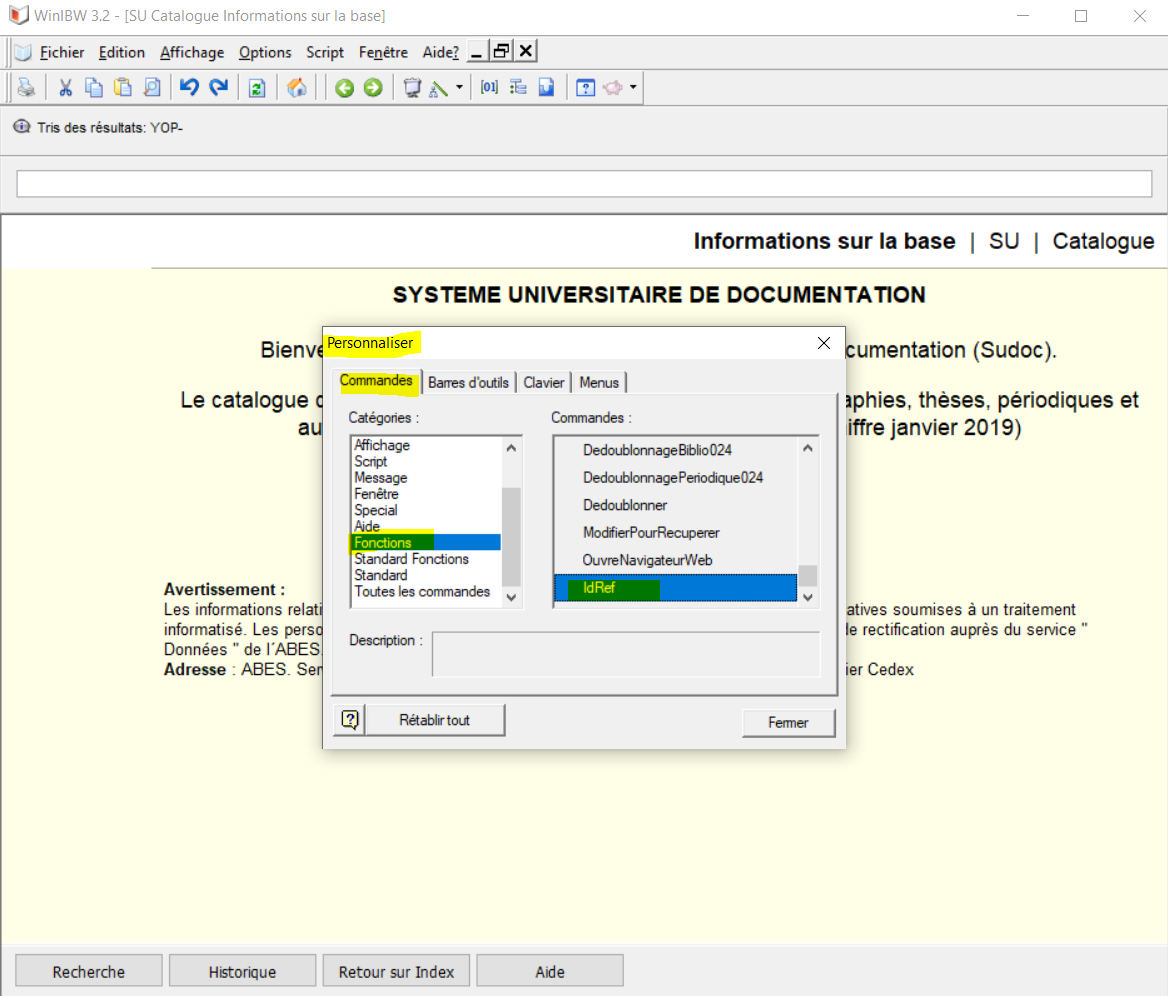Close the Personnaliser dialog with X
Screen dimensions: 1168x996
click(x=824, y=343)
